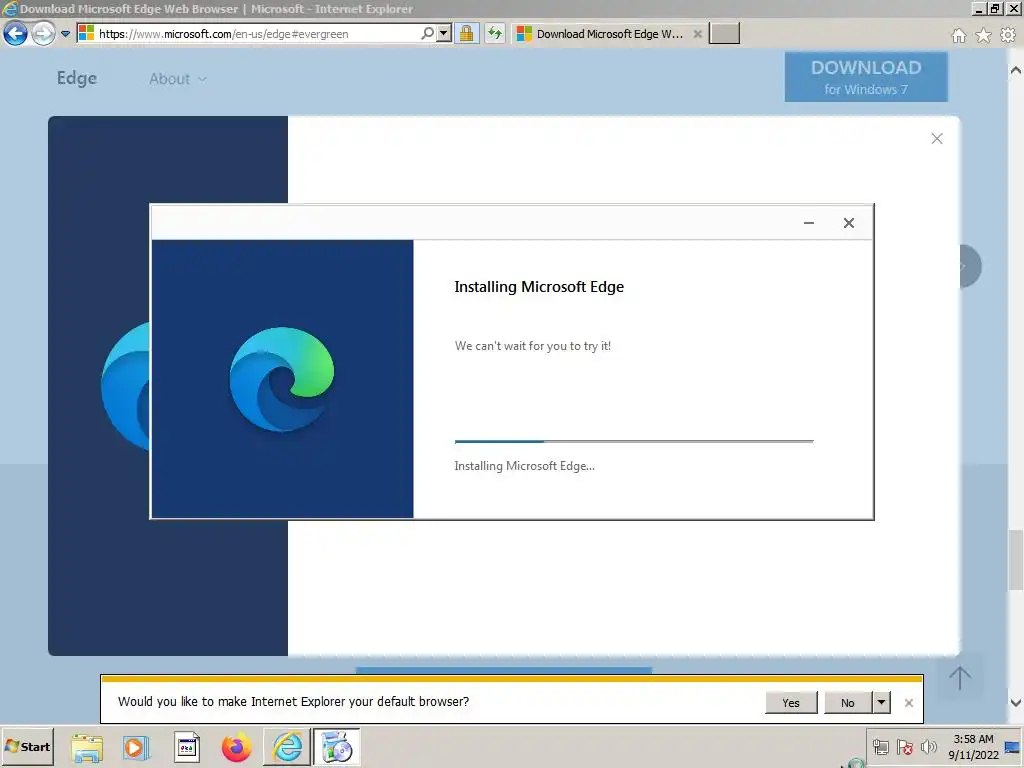
Task: Close the Edge installer dialog
Action: coord(848,223)
